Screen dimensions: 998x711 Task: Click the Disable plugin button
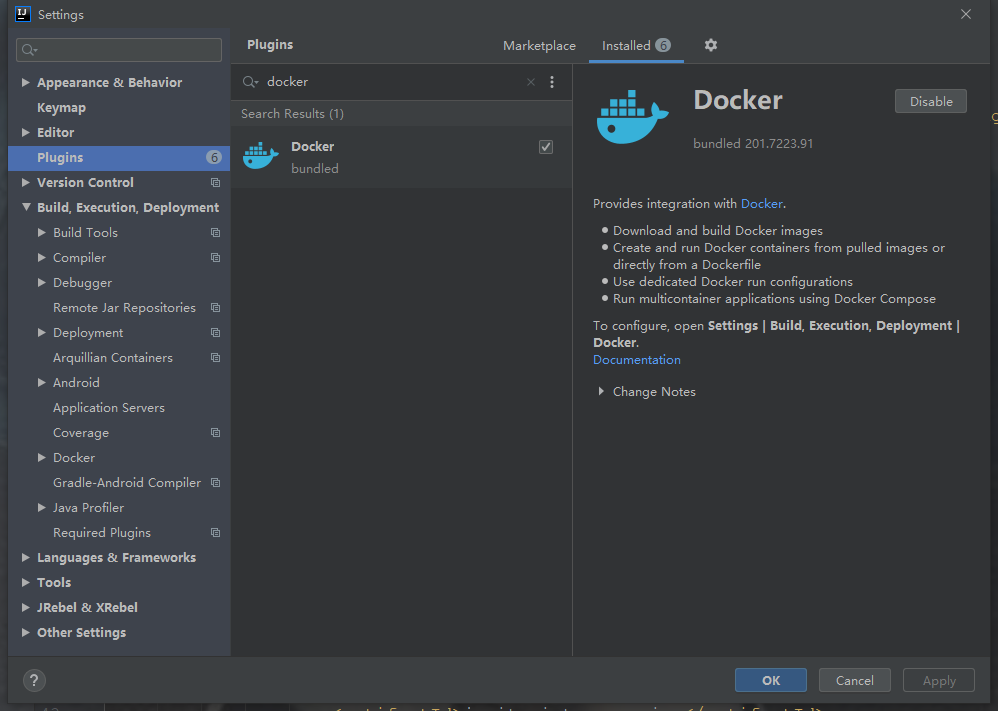[x=931, y=101]
